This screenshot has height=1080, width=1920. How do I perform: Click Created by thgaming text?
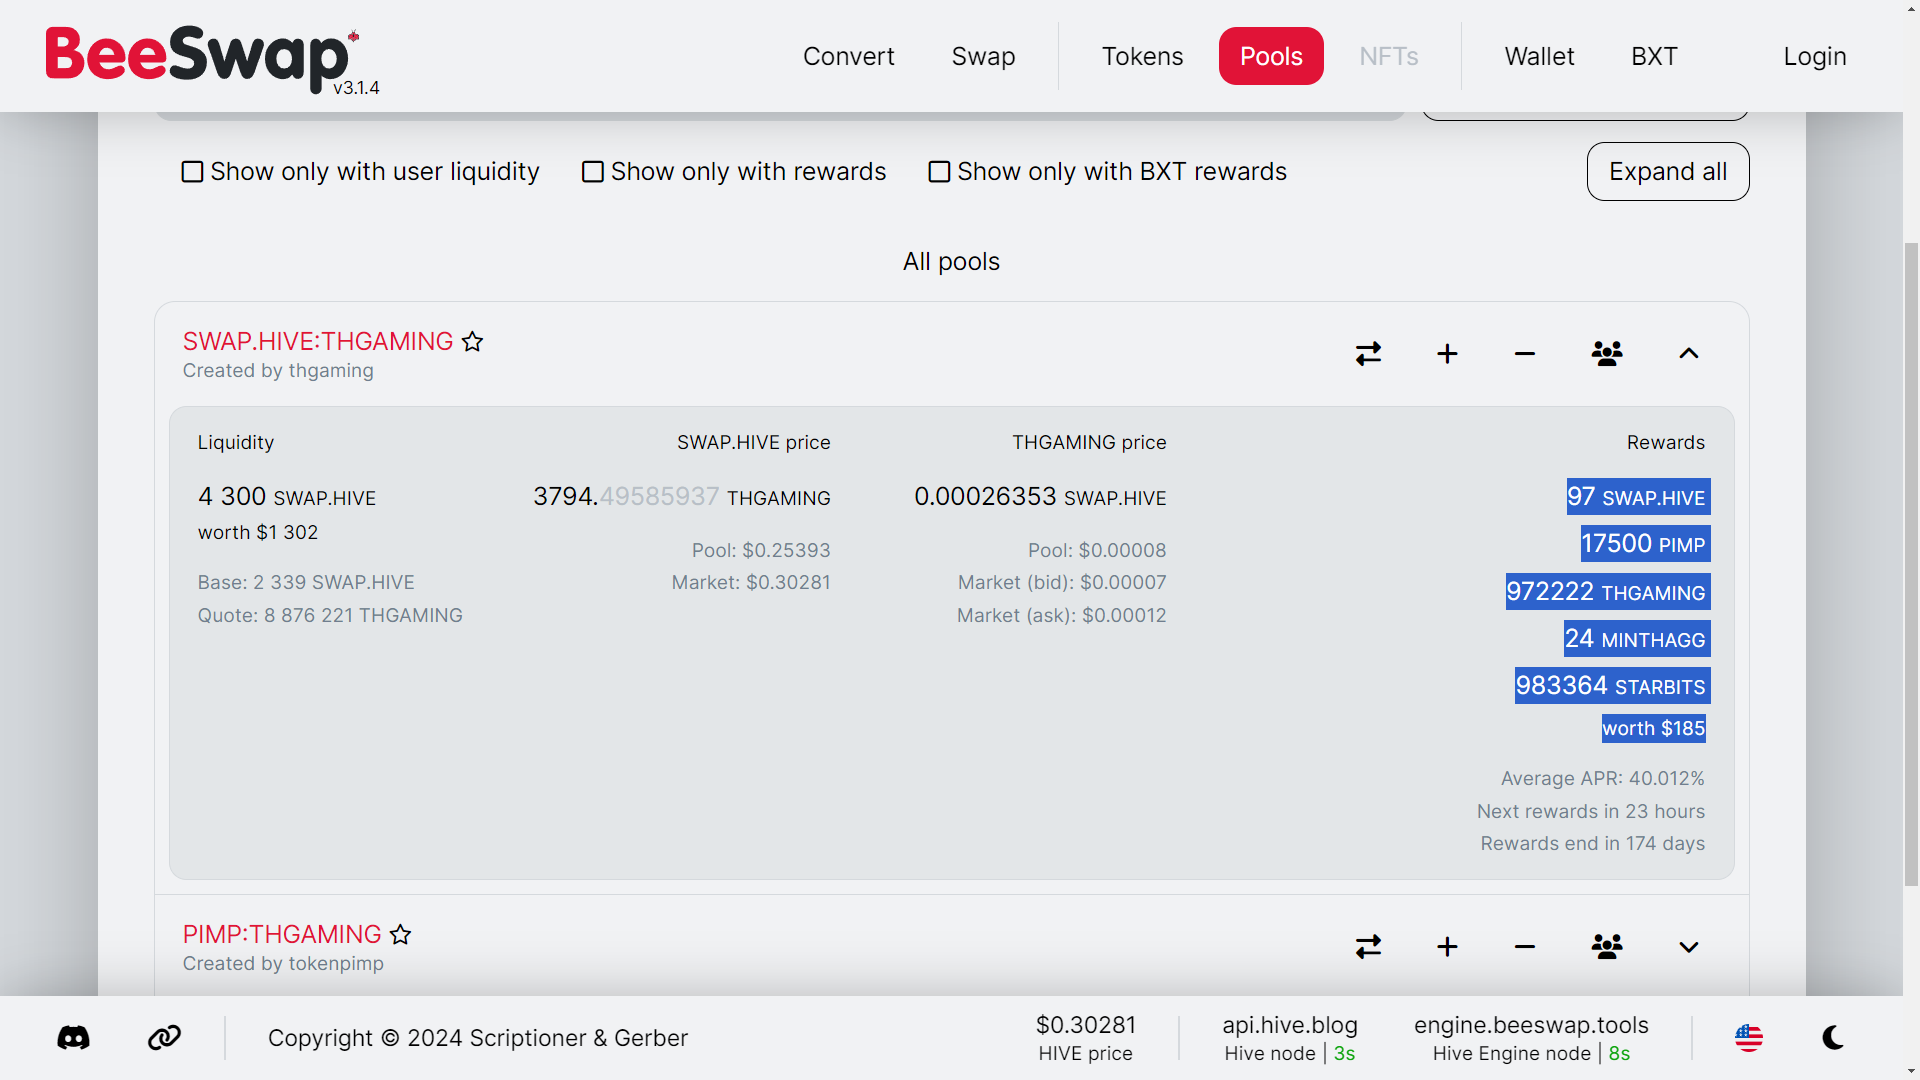pyautogui.click(x=278, y=371)
